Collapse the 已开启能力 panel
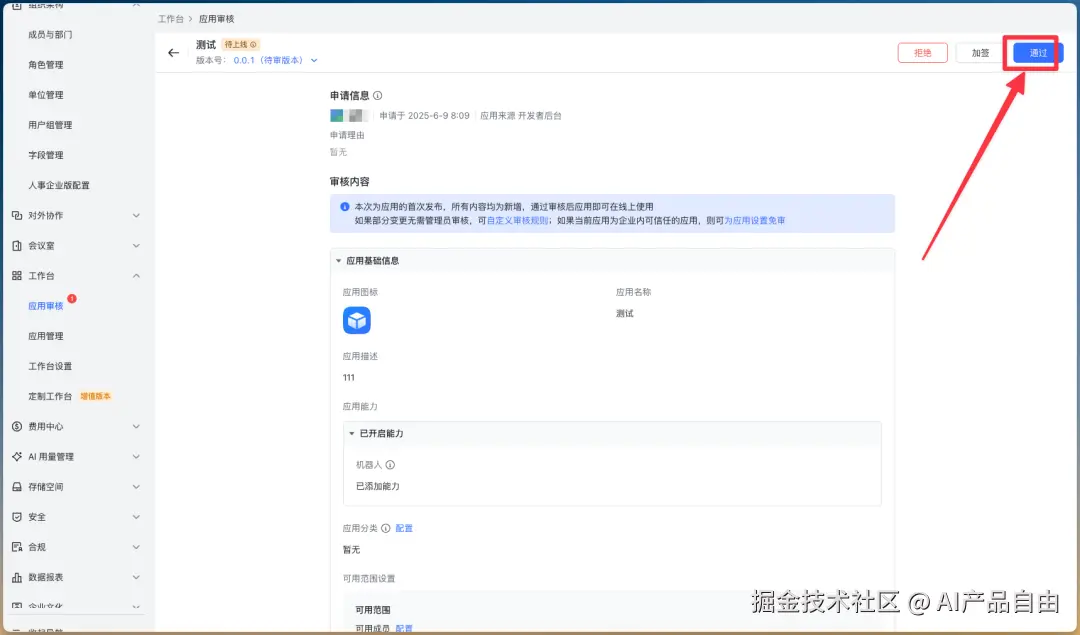Viewport: 1080px width, 635px height. pos(351,433)
